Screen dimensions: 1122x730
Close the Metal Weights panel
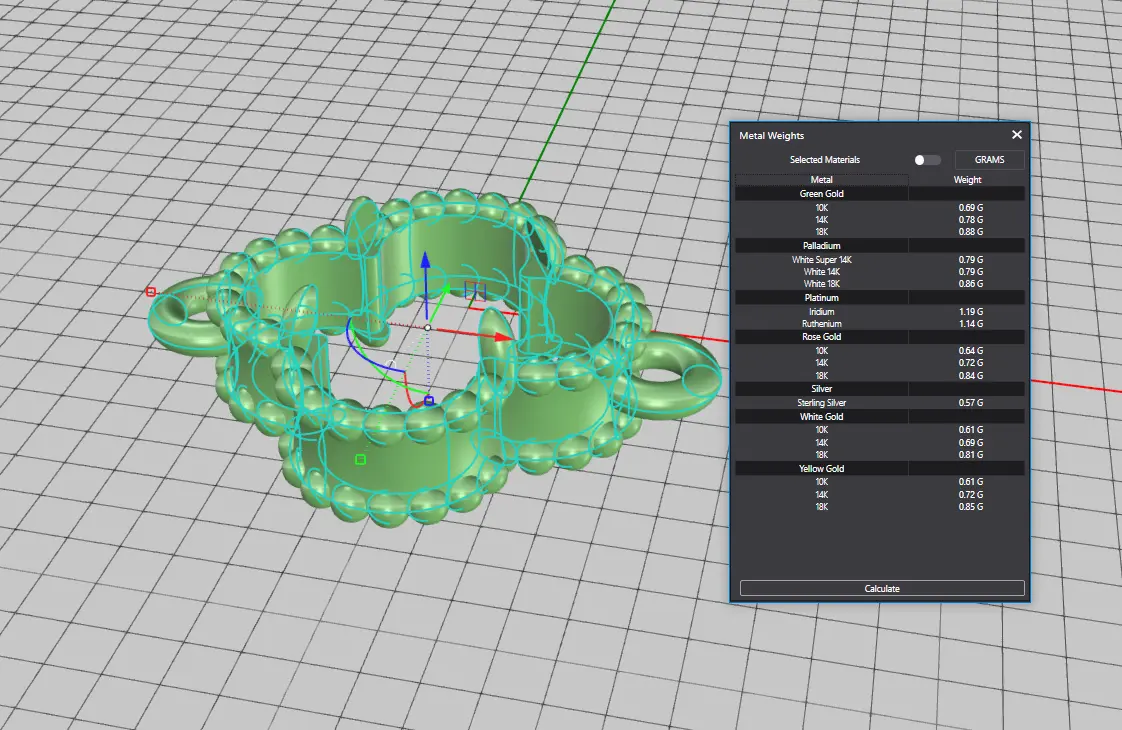point(1017,135)
